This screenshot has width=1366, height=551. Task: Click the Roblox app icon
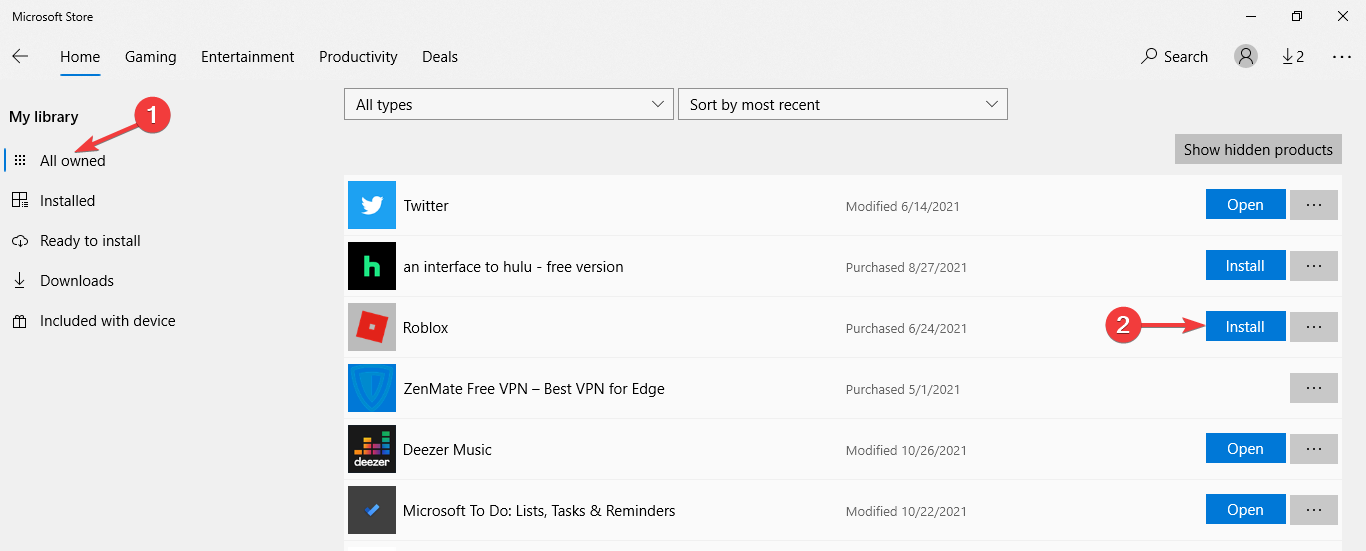coord(372,327)
